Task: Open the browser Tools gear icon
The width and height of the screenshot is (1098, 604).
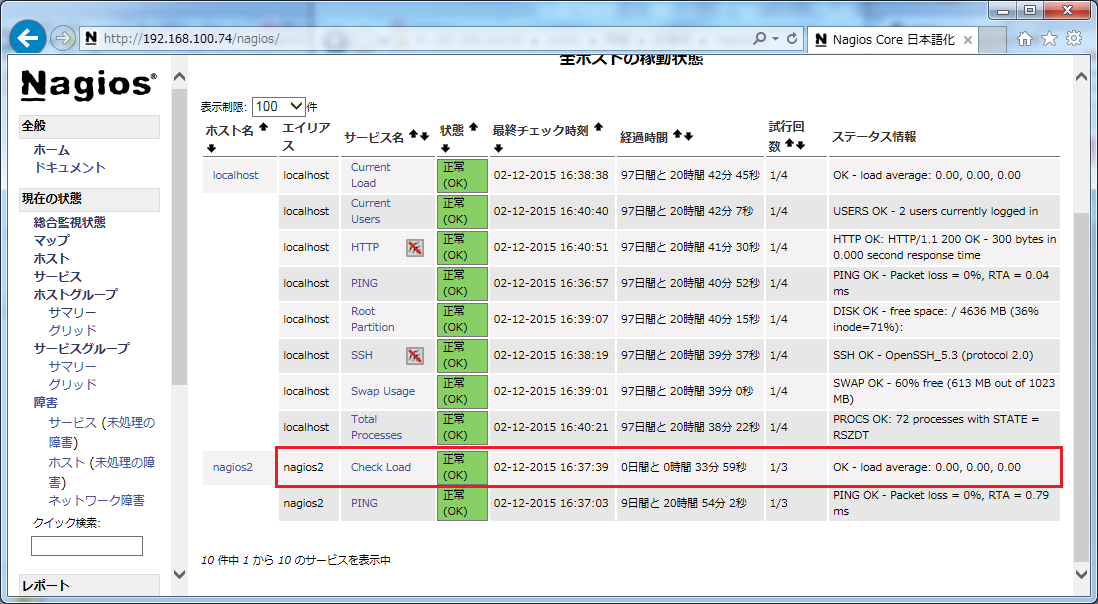Action: [1073, 38]
